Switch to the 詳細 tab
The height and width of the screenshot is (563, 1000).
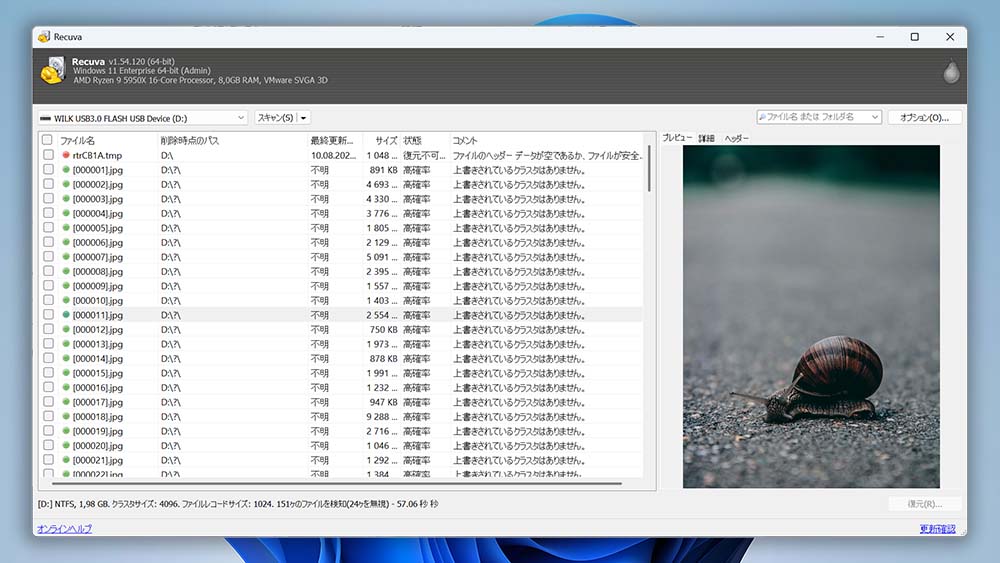tap(706, 138)
